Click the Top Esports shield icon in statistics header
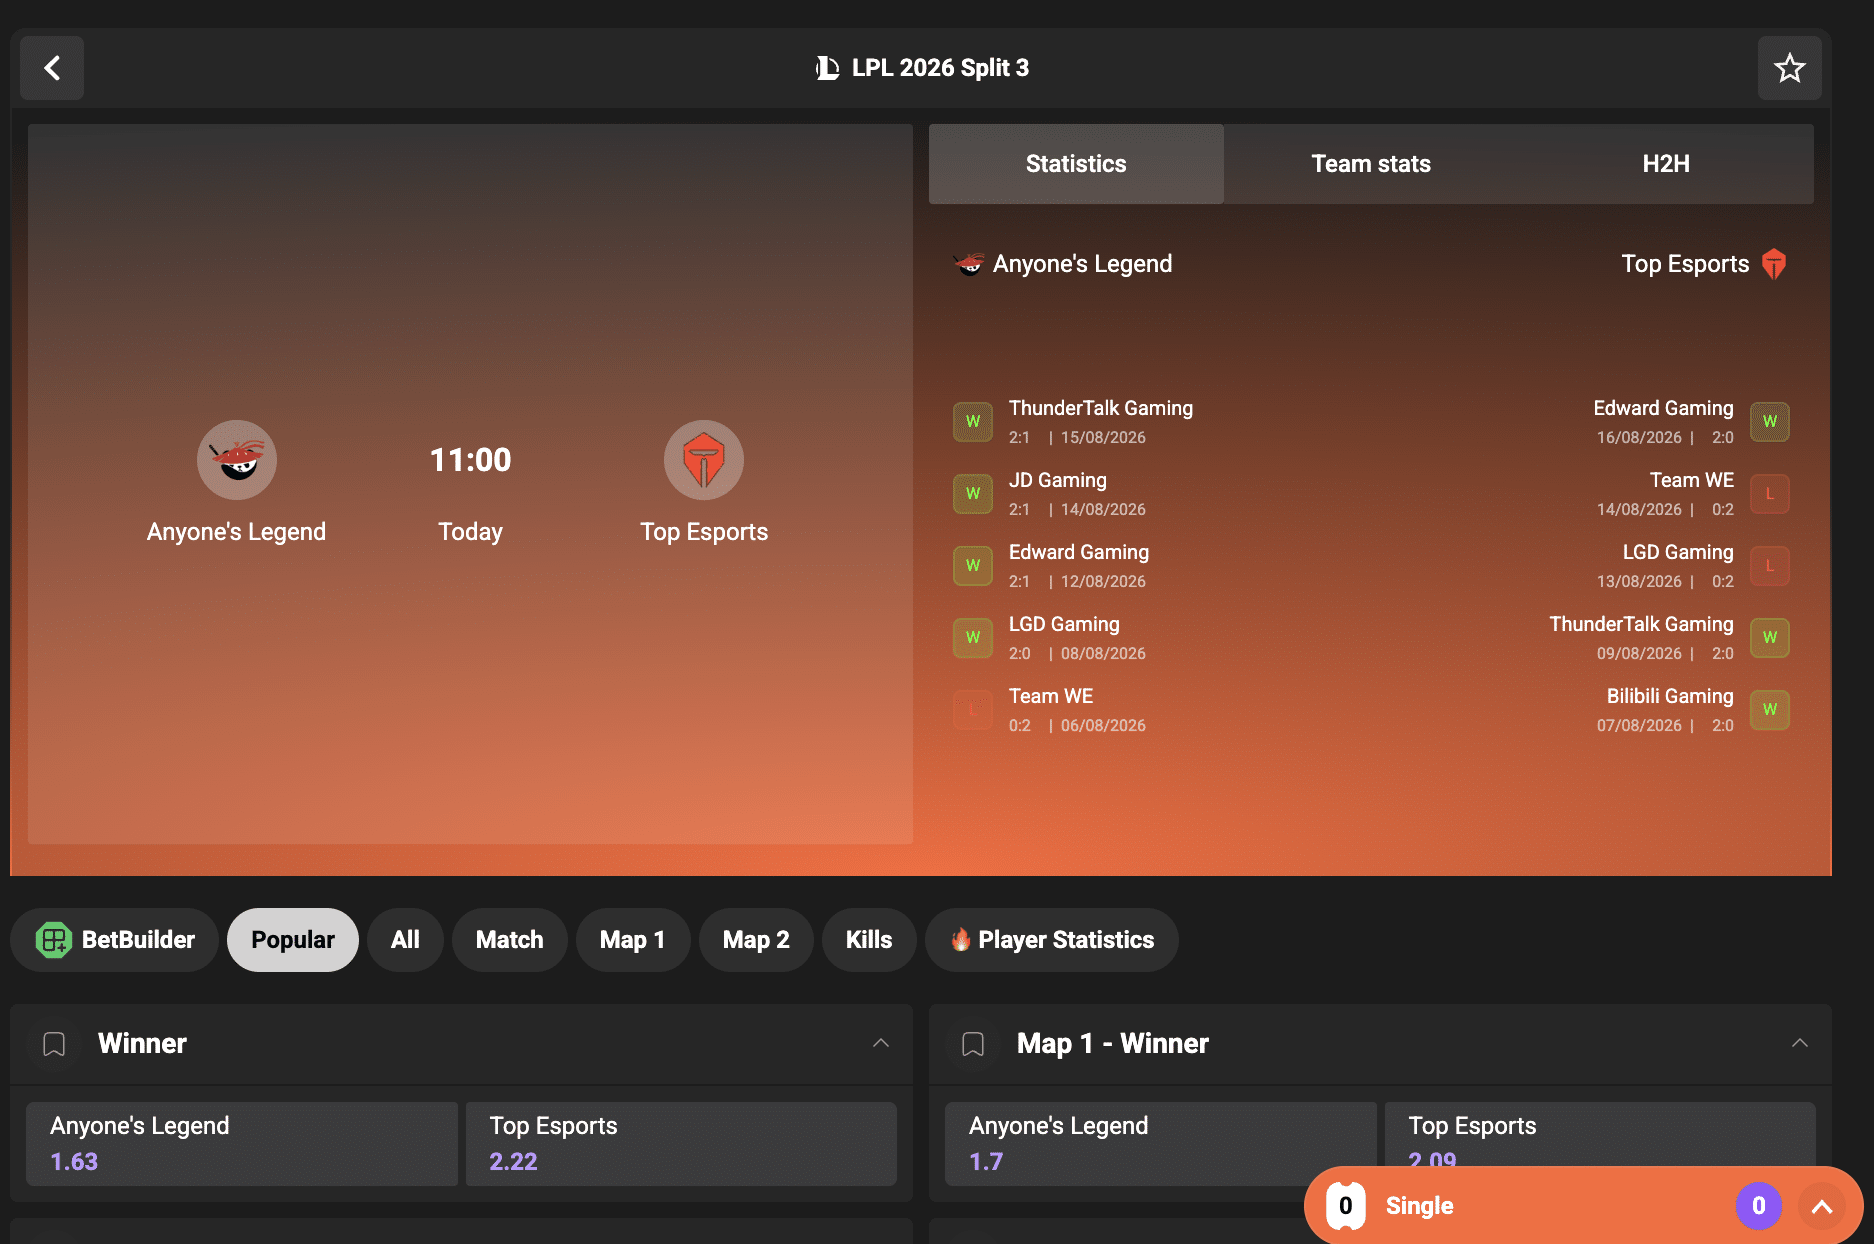This screenshot has width=1874, height=1244. [x=1774, y=264]
